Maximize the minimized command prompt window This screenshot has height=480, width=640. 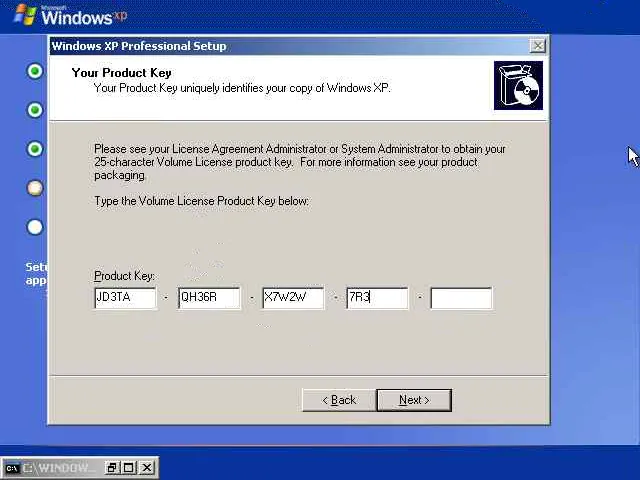coord(129,468)
